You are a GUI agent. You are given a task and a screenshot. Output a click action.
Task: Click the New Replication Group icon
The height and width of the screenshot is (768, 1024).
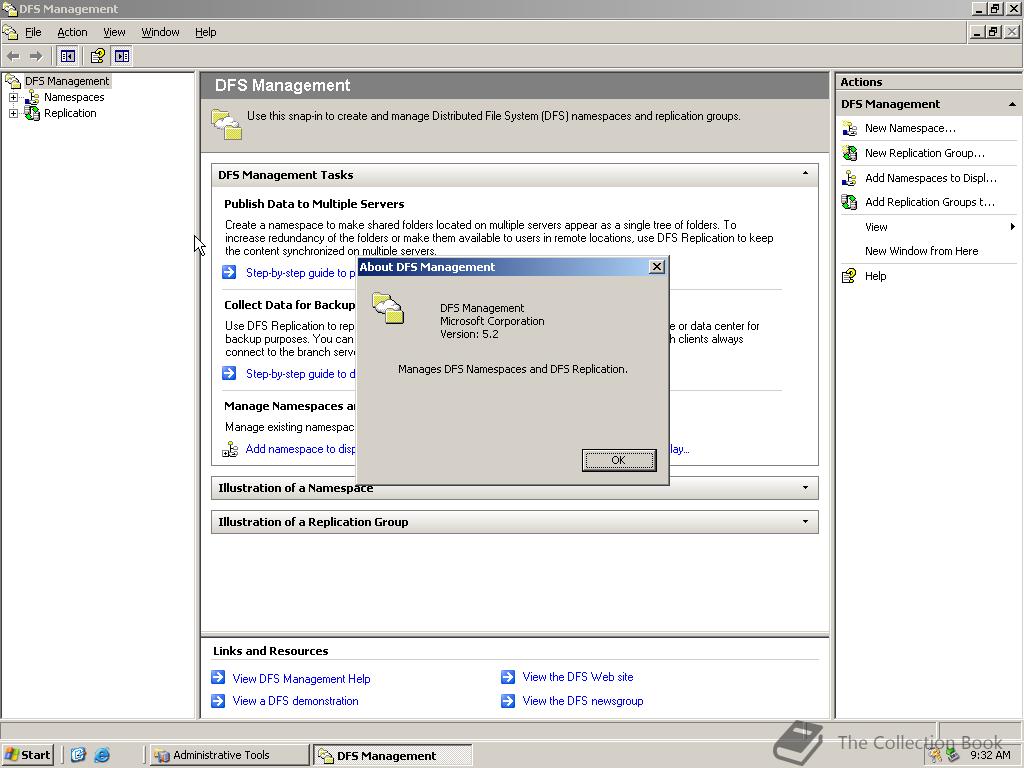coord(849,153)
